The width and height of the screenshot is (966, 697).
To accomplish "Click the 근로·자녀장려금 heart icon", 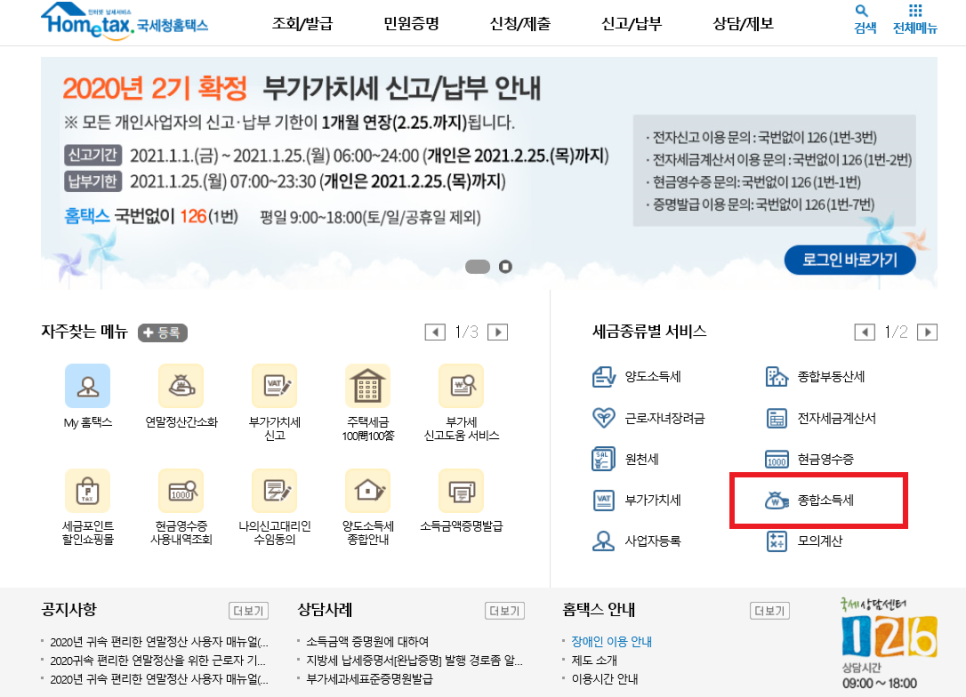I will 603,418.
